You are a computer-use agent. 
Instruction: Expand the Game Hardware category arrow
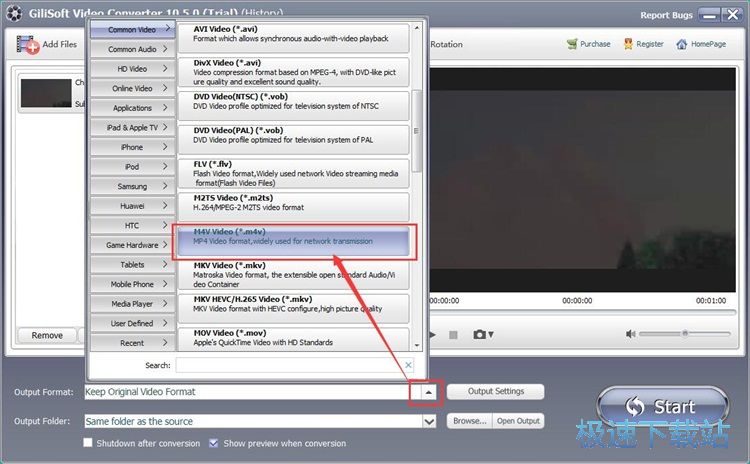click(x=165, y=244)
